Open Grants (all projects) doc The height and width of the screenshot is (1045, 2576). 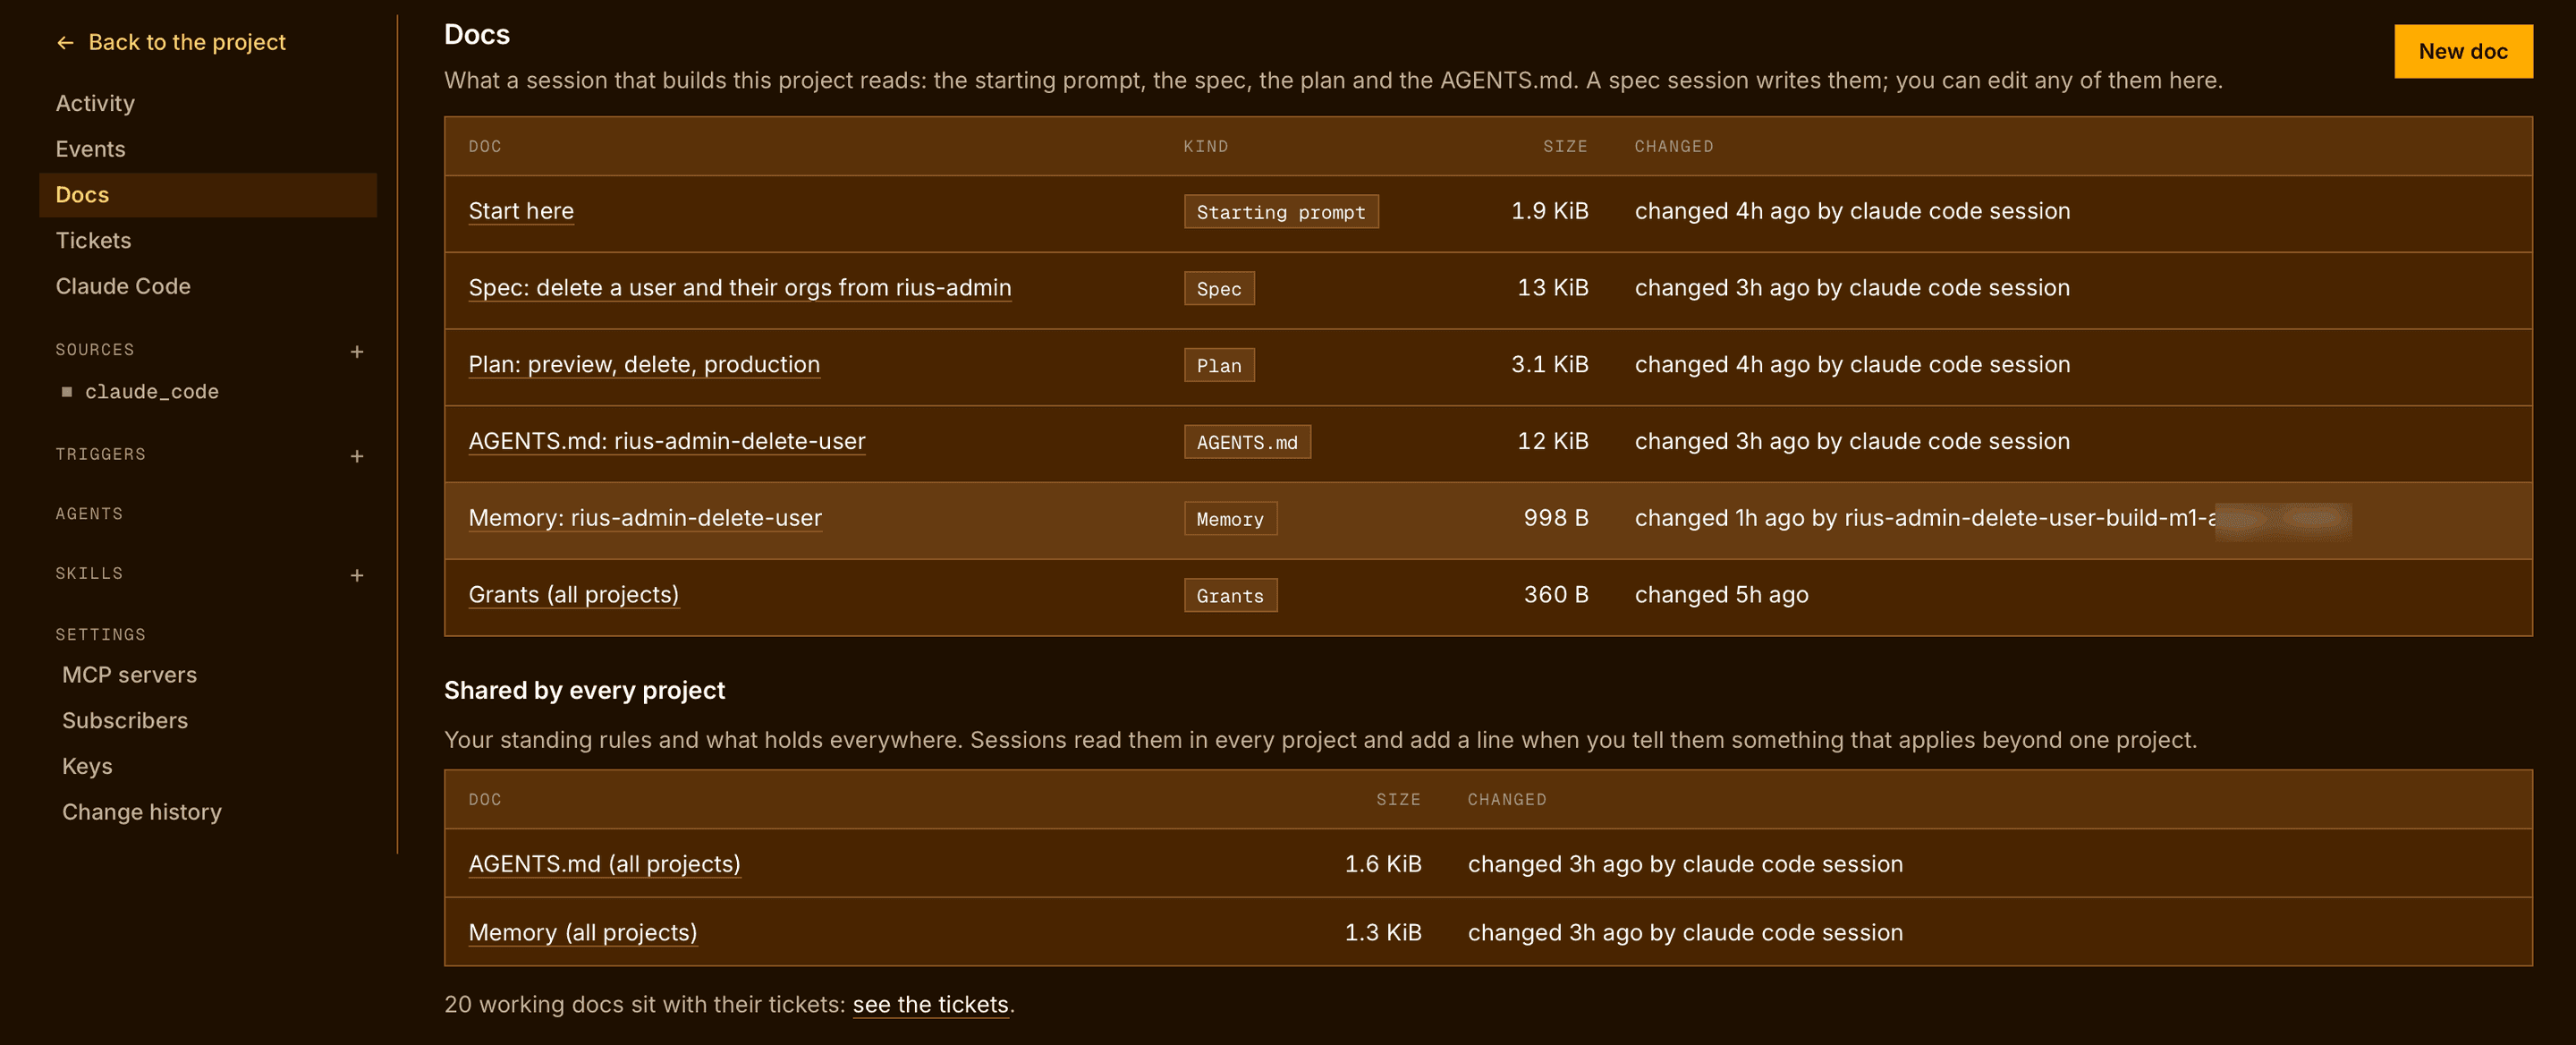point(574,595)
